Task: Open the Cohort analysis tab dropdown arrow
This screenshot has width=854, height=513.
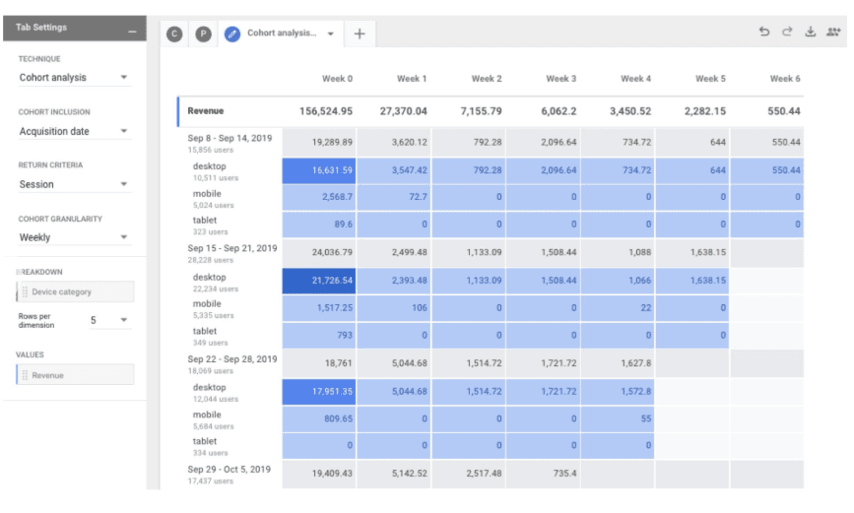Action: pos(331,34)
